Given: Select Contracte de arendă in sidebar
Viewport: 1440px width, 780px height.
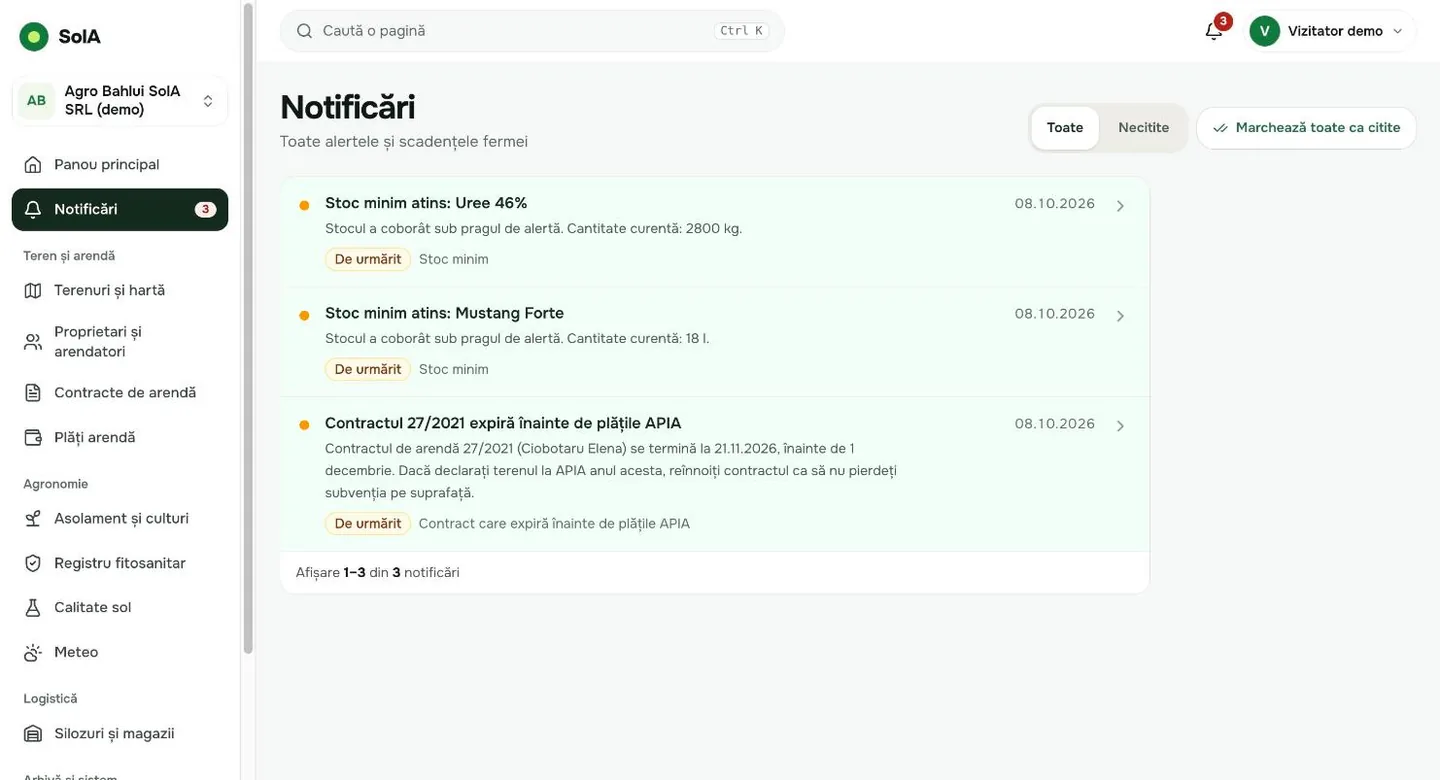Looking at the screenshot, I should [120, 392].
